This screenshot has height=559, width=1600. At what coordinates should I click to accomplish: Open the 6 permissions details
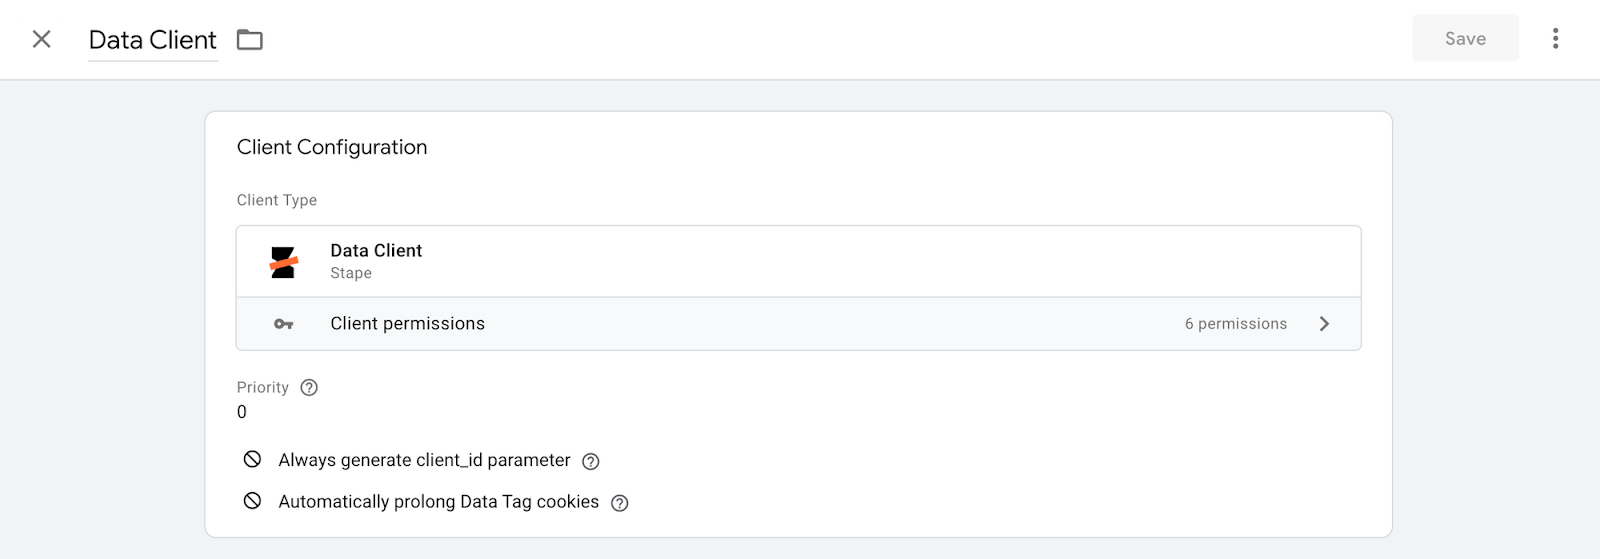pyautogui.click(x=1236, y=324)
